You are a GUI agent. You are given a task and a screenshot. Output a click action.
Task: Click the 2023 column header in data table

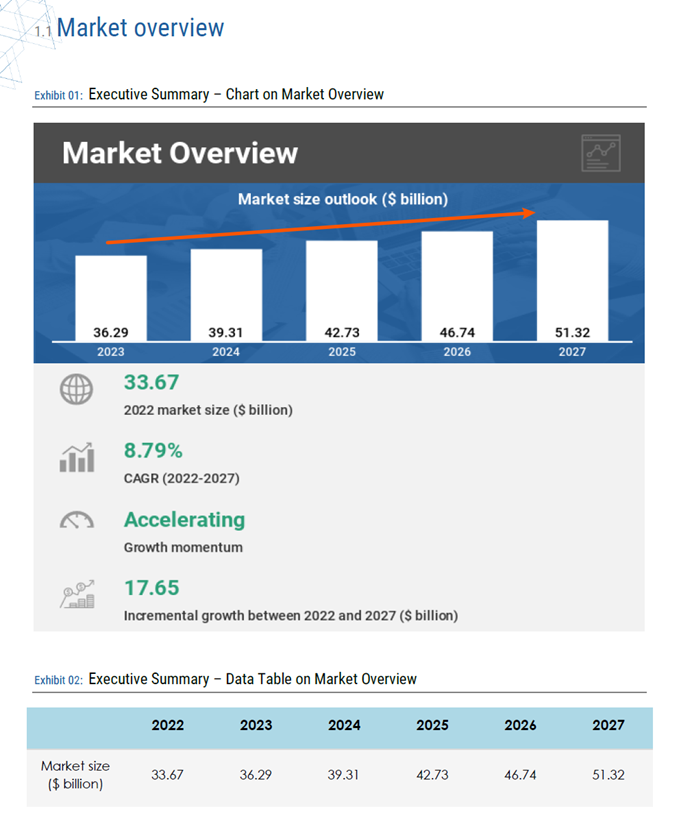[x=256, y=725]
